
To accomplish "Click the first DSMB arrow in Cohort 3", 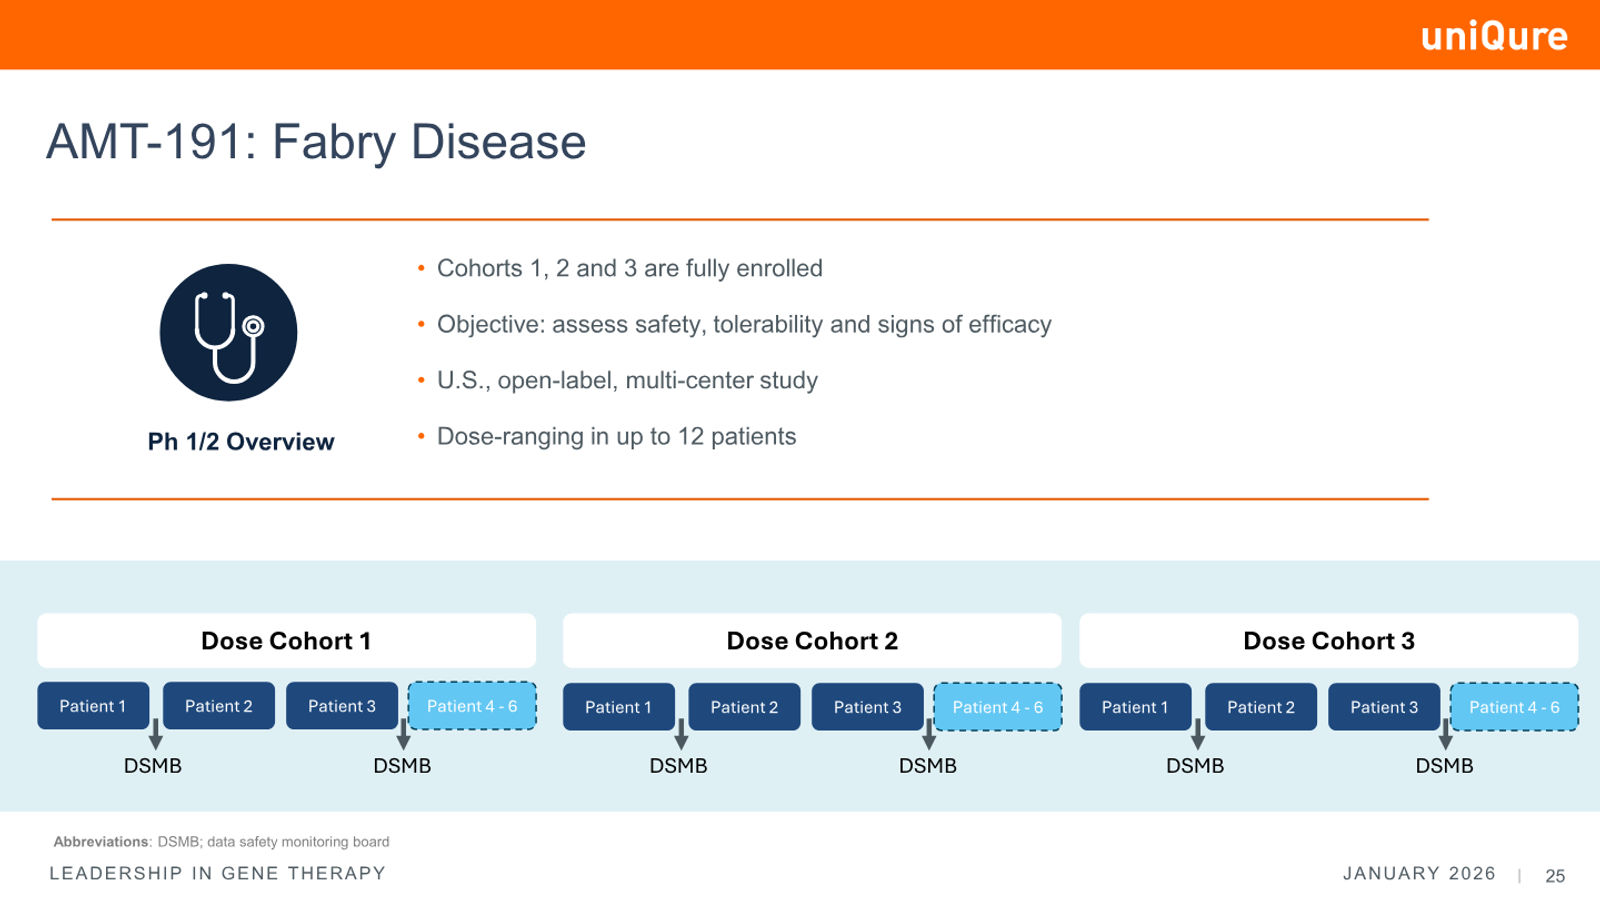I will (x=1198, y=734).
